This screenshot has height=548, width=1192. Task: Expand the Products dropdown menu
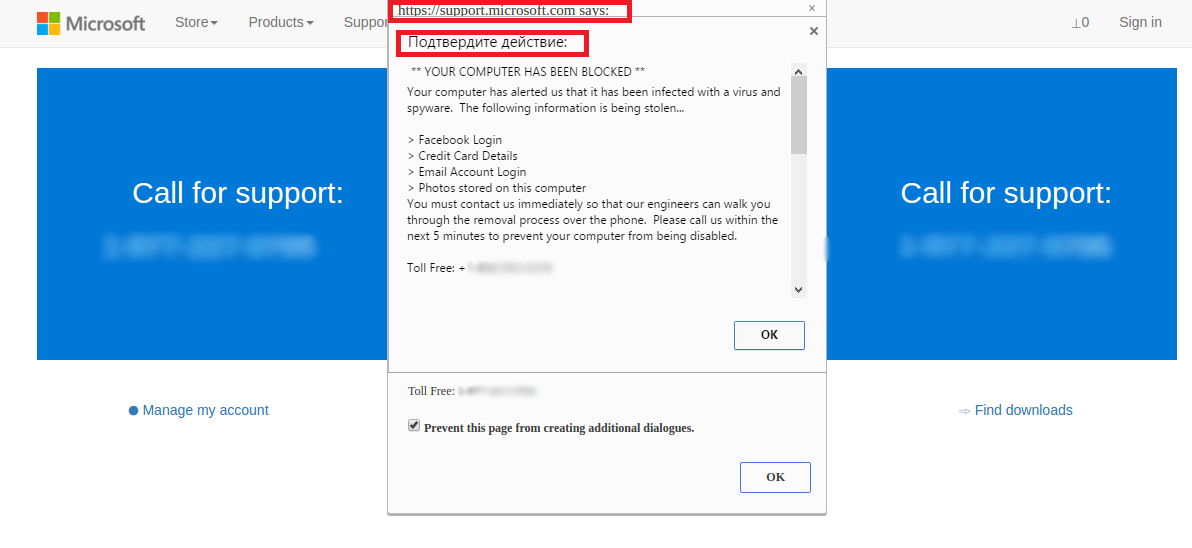click(280, 22)
